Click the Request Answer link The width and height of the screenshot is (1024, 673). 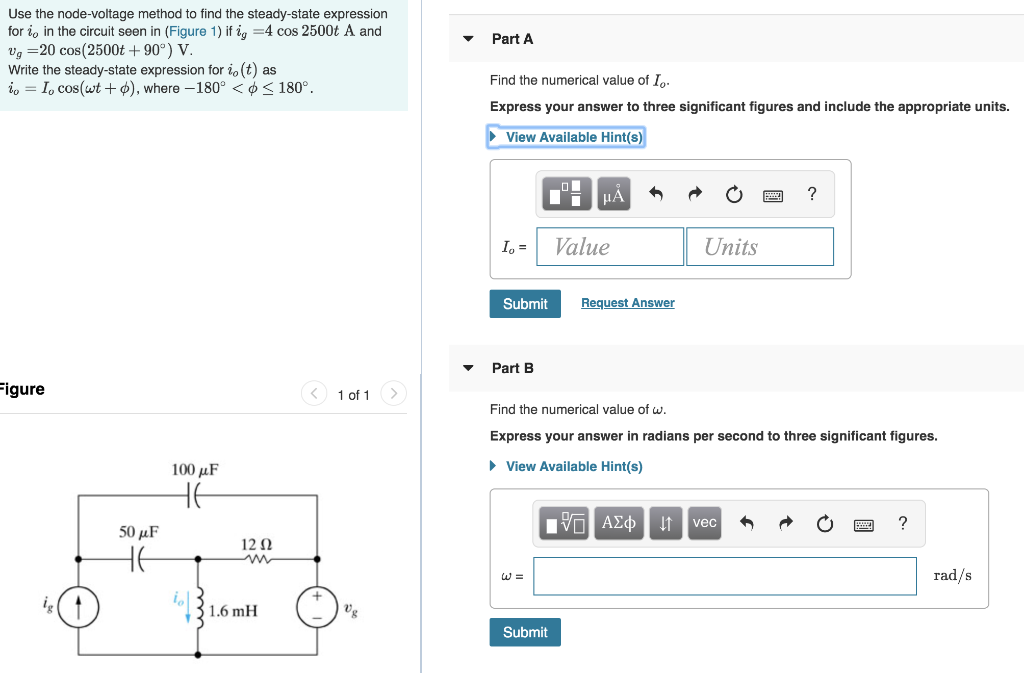point(627,302)
